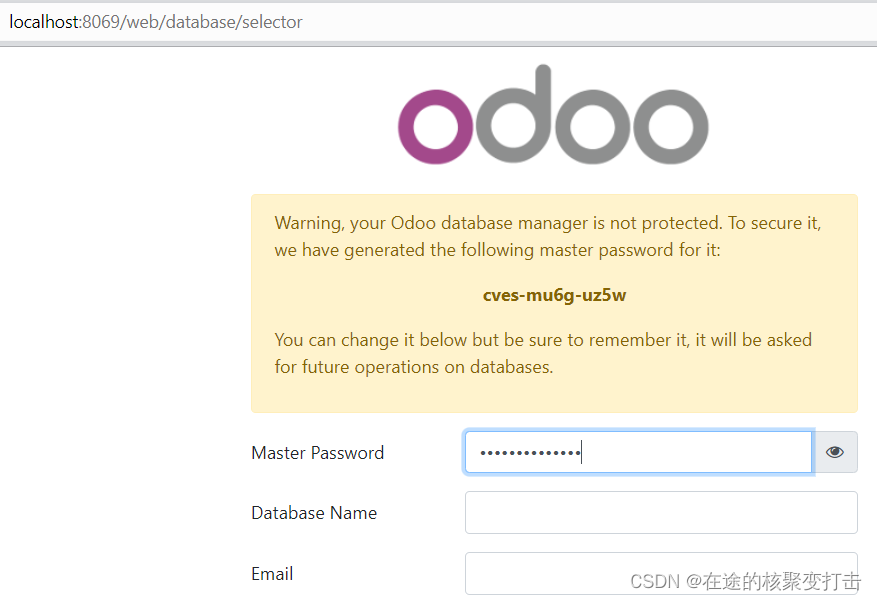Click the "localhost" host part of the URL

44,22
